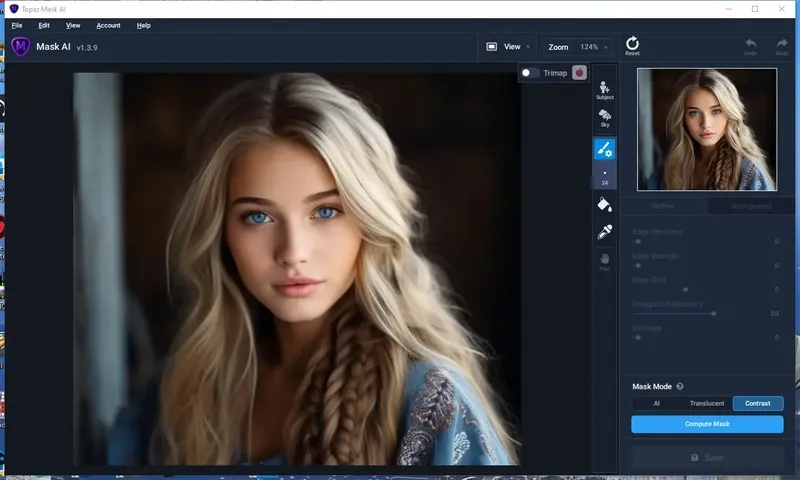Click the main portrait canvas image
The image size is (800, 480).
(x=297, y=269)
